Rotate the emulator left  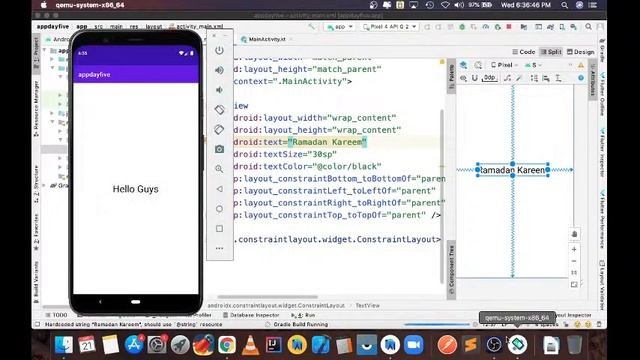click(219, 109)
